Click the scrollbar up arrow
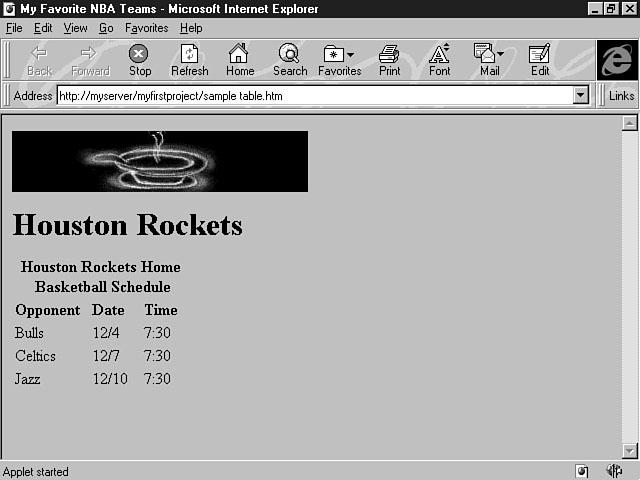Viewport: 640px width, 480px height. 629,124
